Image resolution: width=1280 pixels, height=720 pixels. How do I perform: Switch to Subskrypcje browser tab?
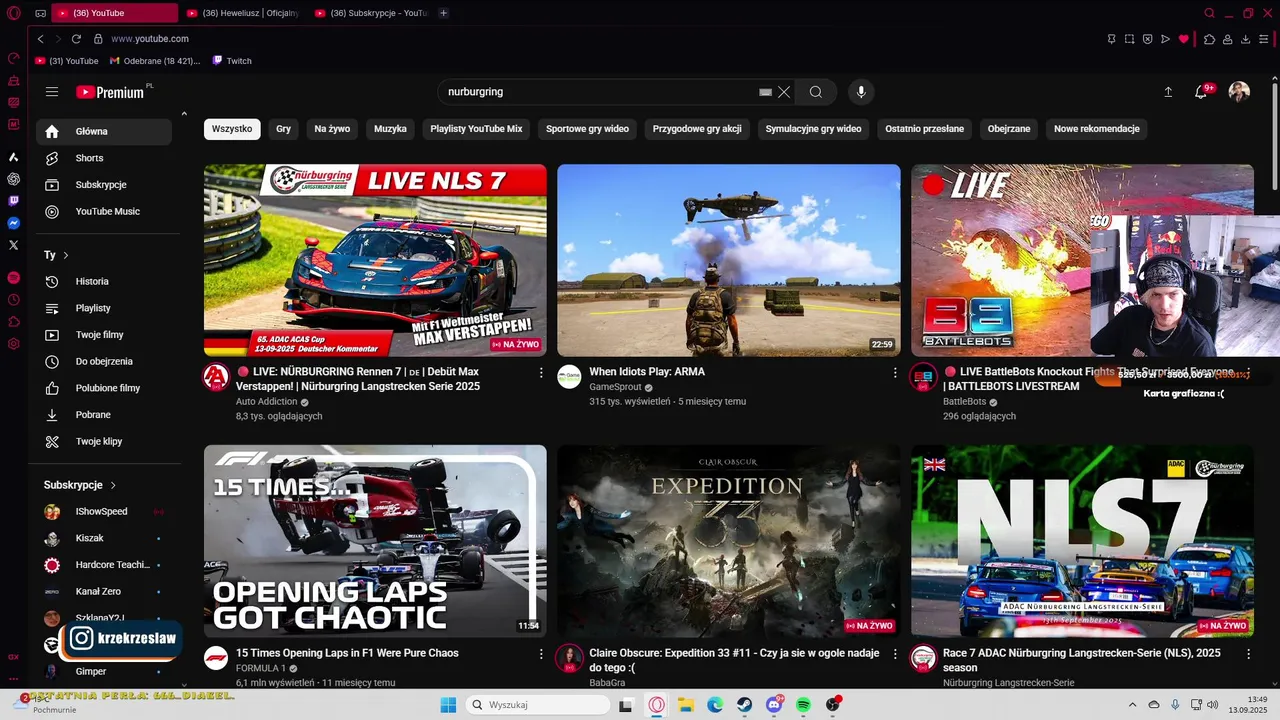pyautogui.click(x=370, y=13)
